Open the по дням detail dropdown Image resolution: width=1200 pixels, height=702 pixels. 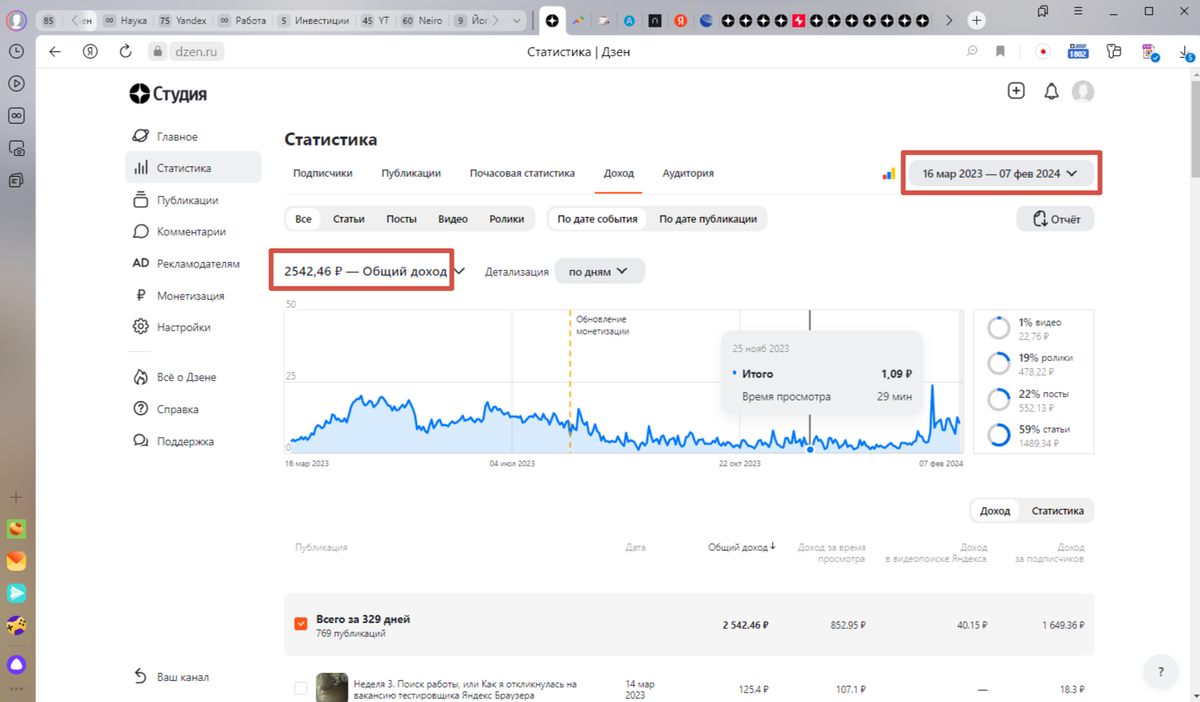(x=599, y=271)
